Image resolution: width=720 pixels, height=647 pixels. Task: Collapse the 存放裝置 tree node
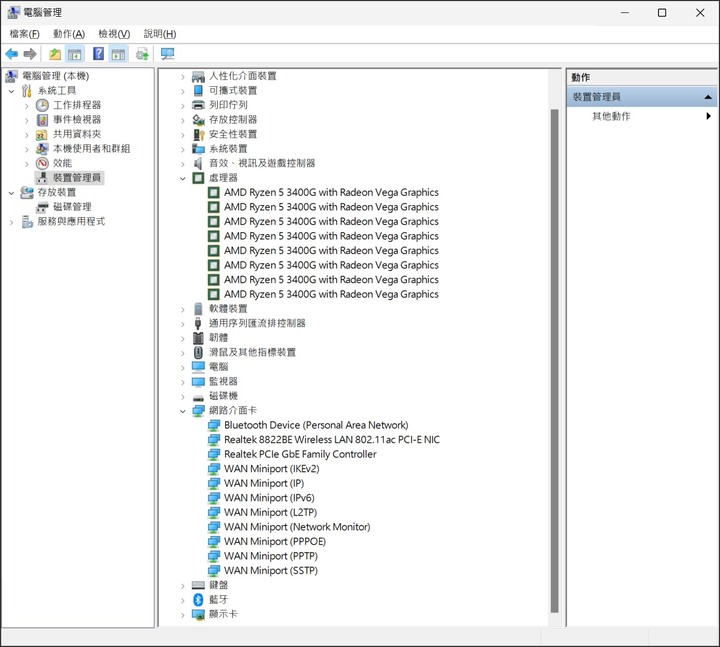point(11,193)
